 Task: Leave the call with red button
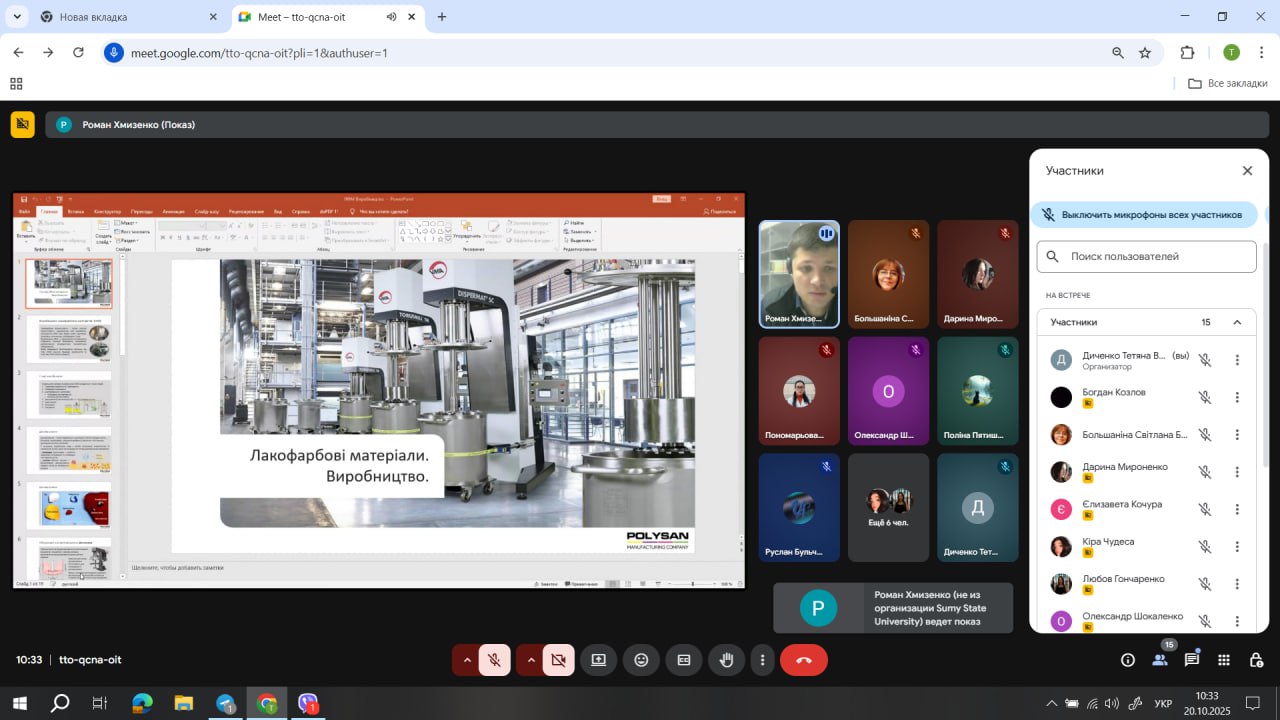[803, 660]
